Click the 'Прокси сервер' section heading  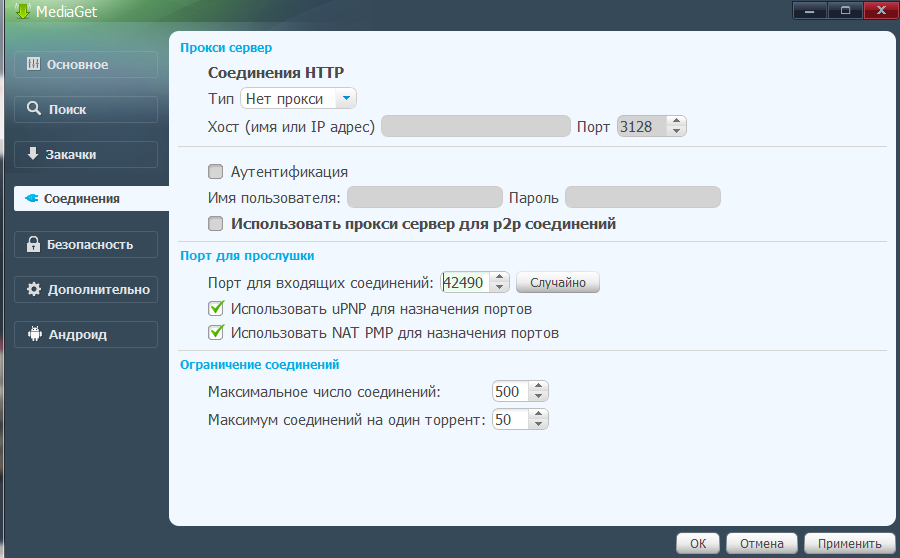[x=226, y=48]
